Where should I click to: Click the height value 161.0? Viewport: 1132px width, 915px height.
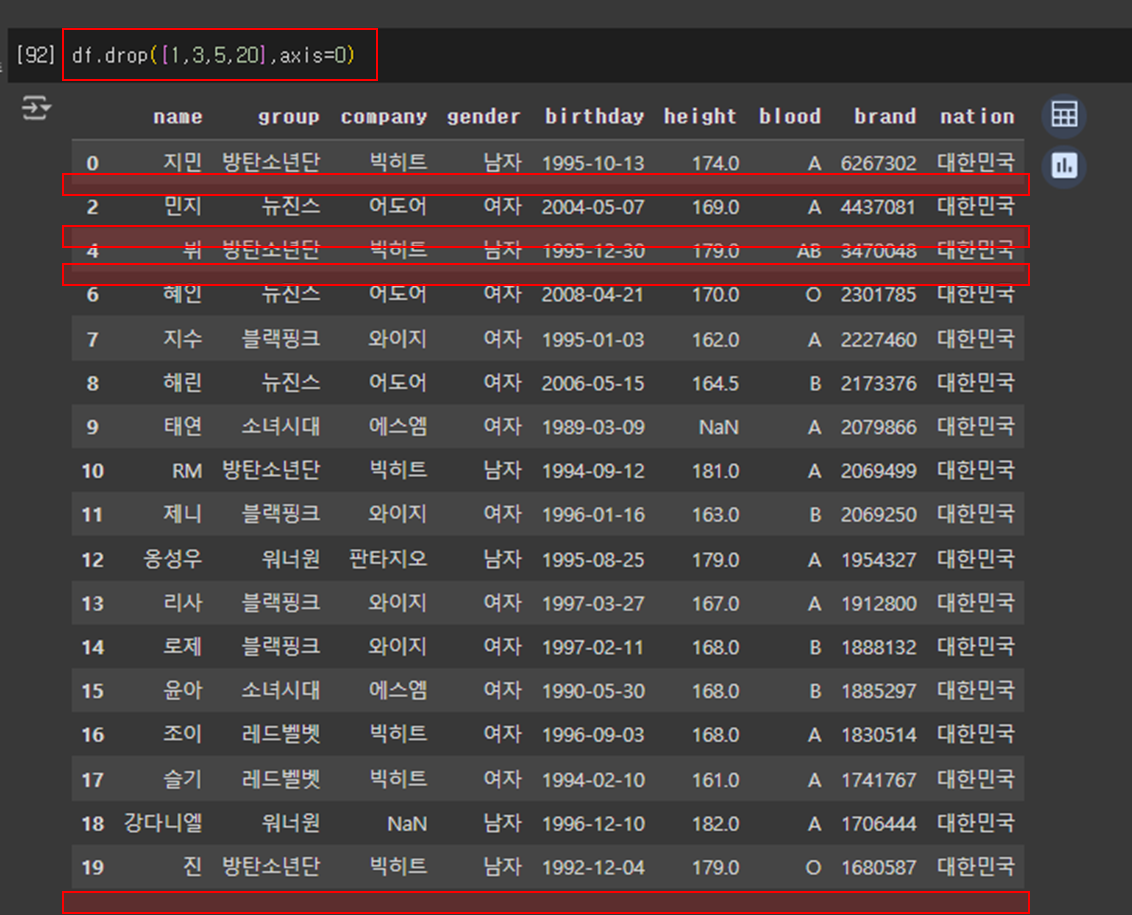click(x=715, y=780)
